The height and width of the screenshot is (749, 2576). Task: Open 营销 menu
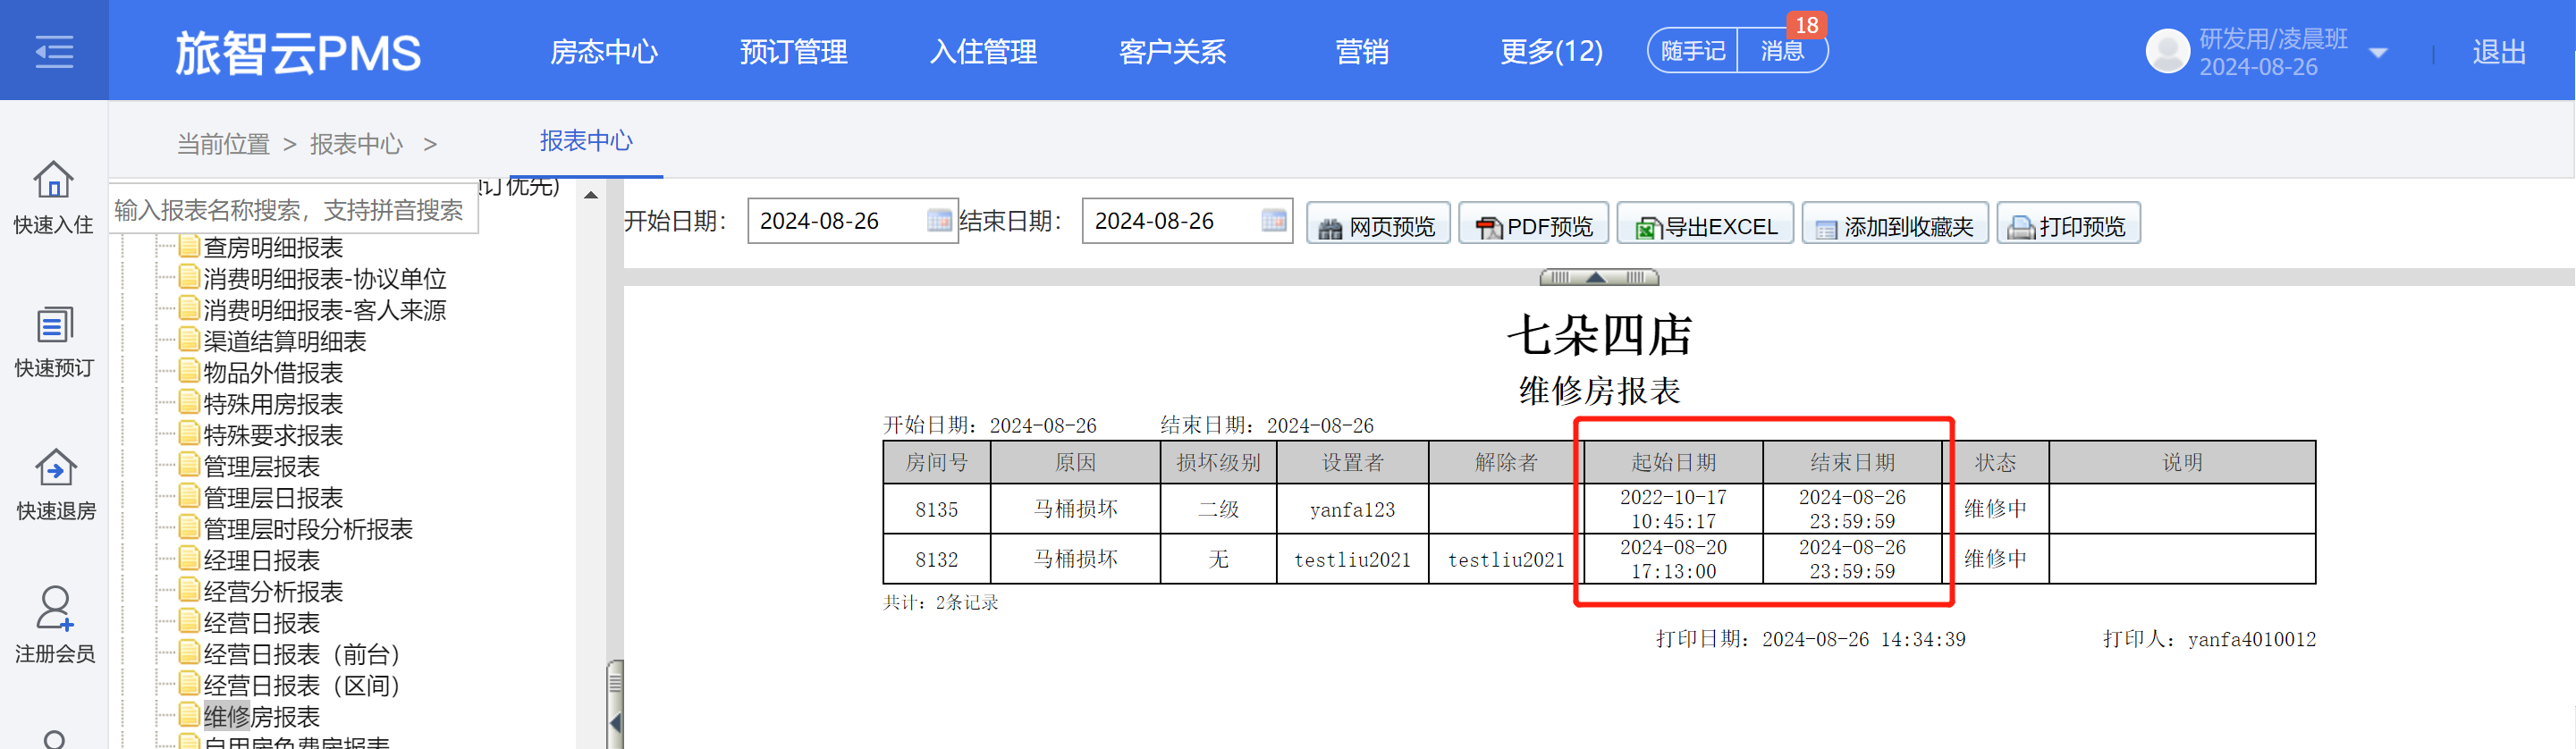1362,52
